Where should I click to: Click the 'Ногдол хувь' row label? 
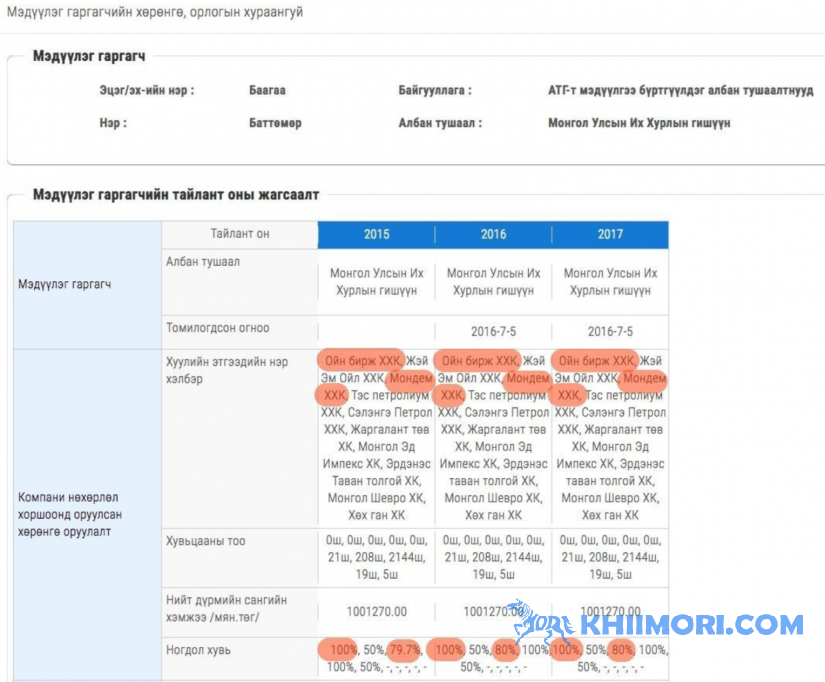point(198,650)
